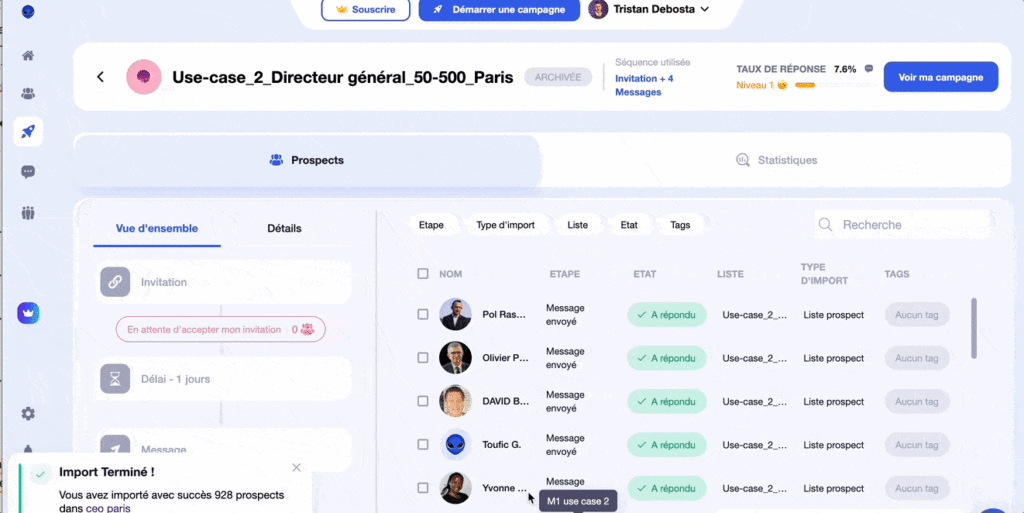Image resolution: width=1024 pixels, height=513 pixels.
Task: Click the Voir ma campagne button
Action: [940, 77]
